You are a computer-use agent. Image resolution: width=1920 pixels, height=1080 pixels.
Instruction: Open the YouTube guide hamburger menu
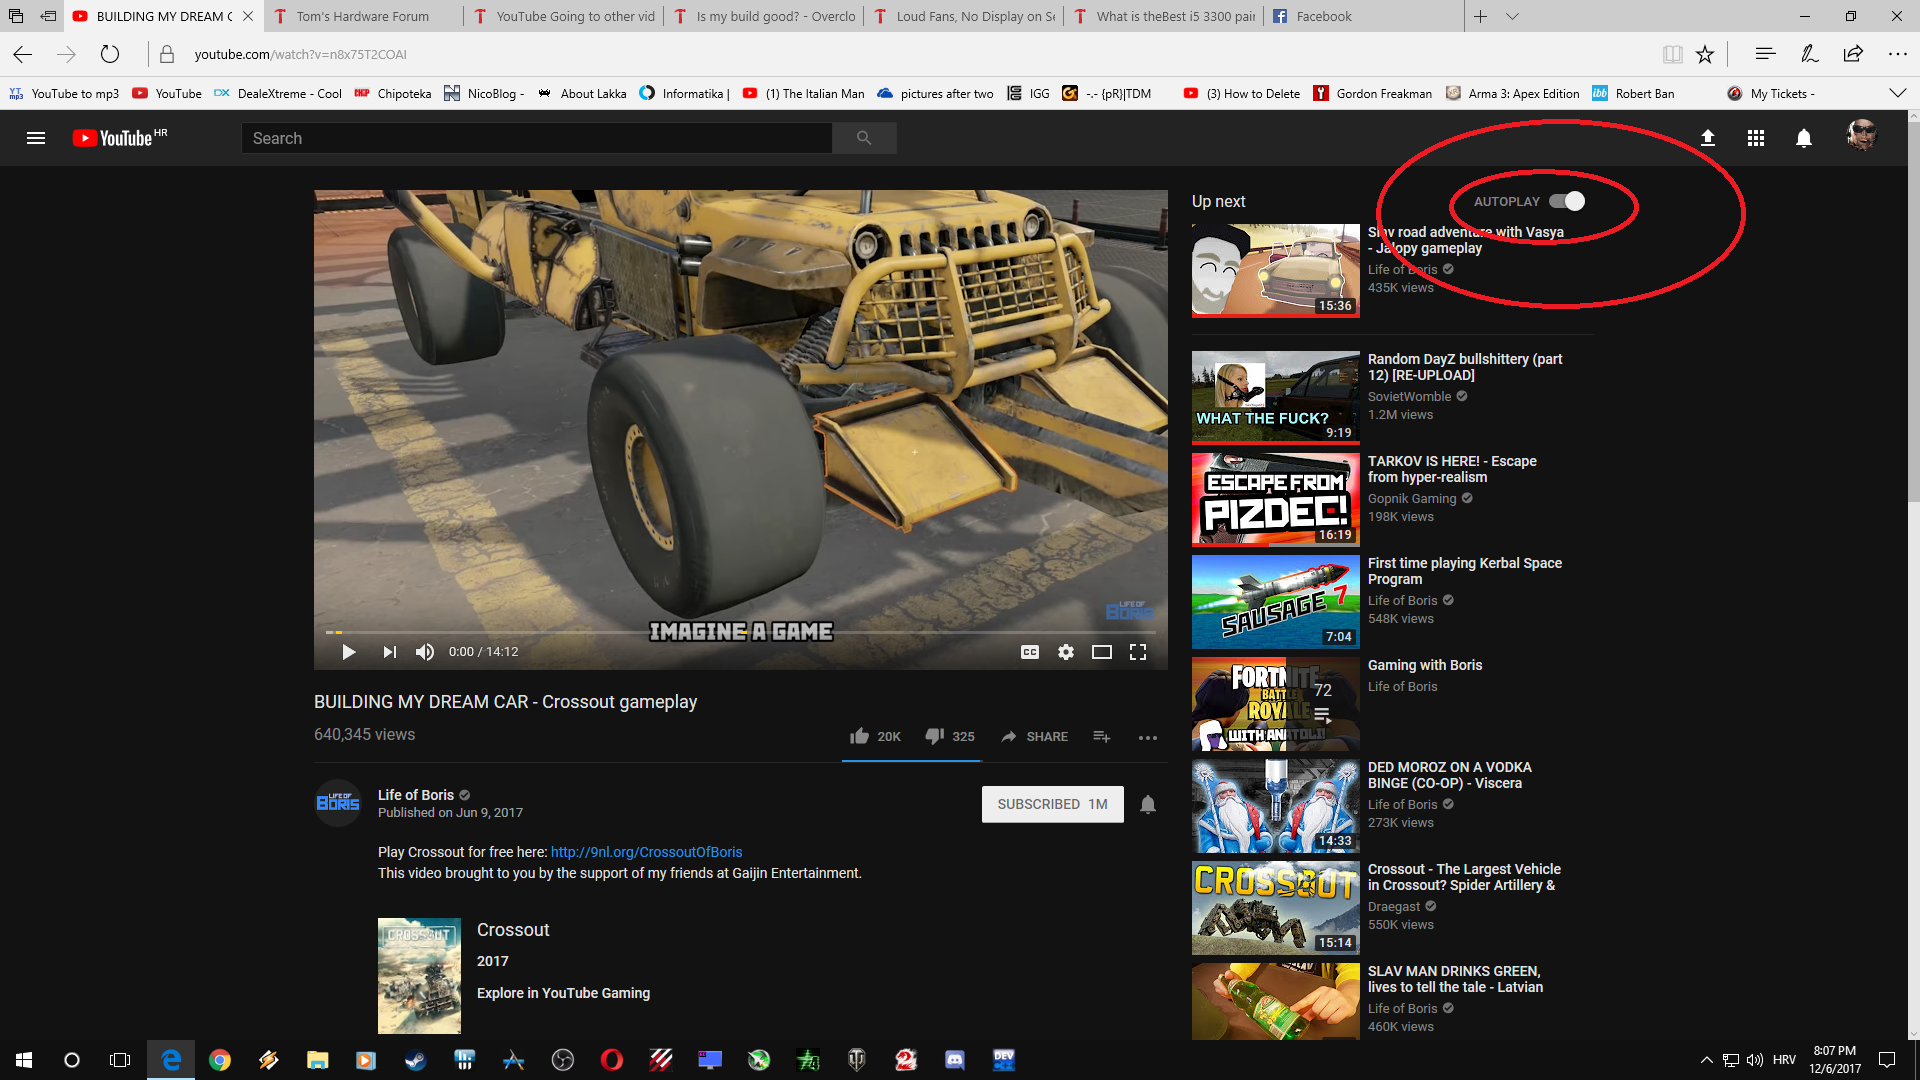pyautogui.click(x=36, y=138)
